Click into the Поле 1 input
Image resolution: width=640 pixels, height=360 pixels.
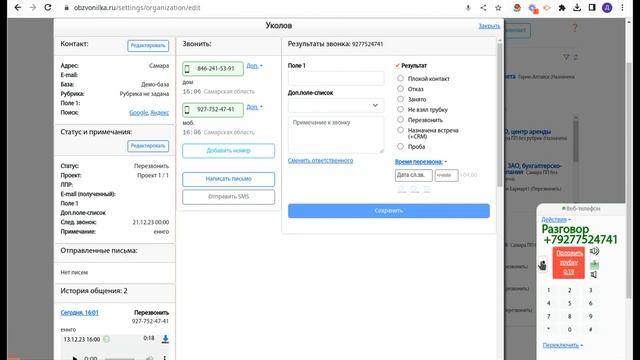tap(336, 78)
